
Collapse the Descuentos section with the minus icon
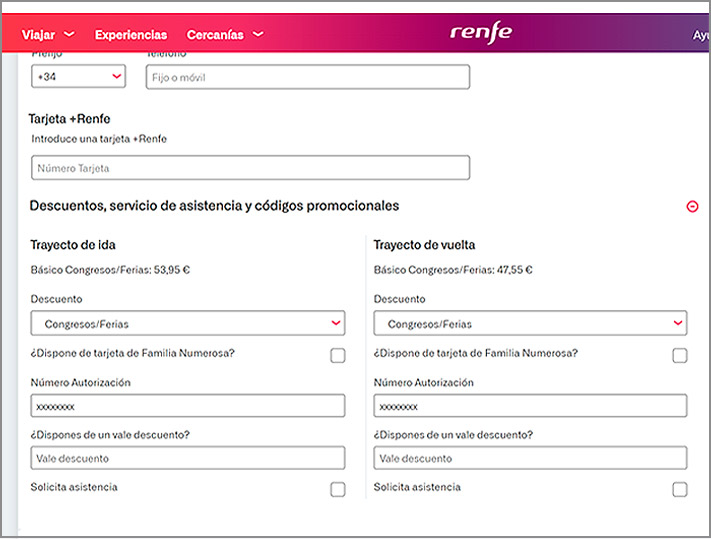point(692,206)
